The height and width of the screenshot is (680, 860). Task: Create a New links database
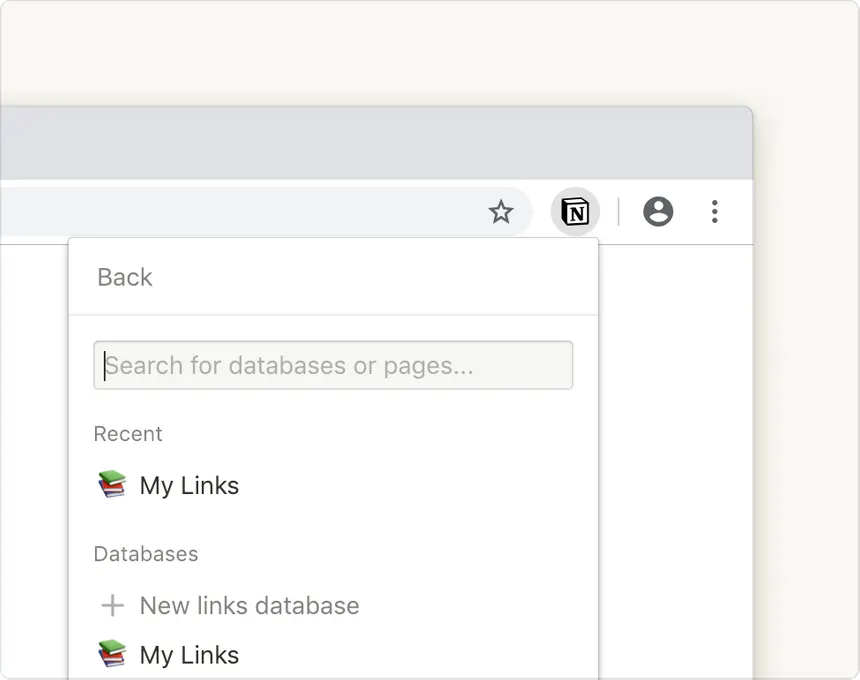pyautogui.click(x=249, y=606)
